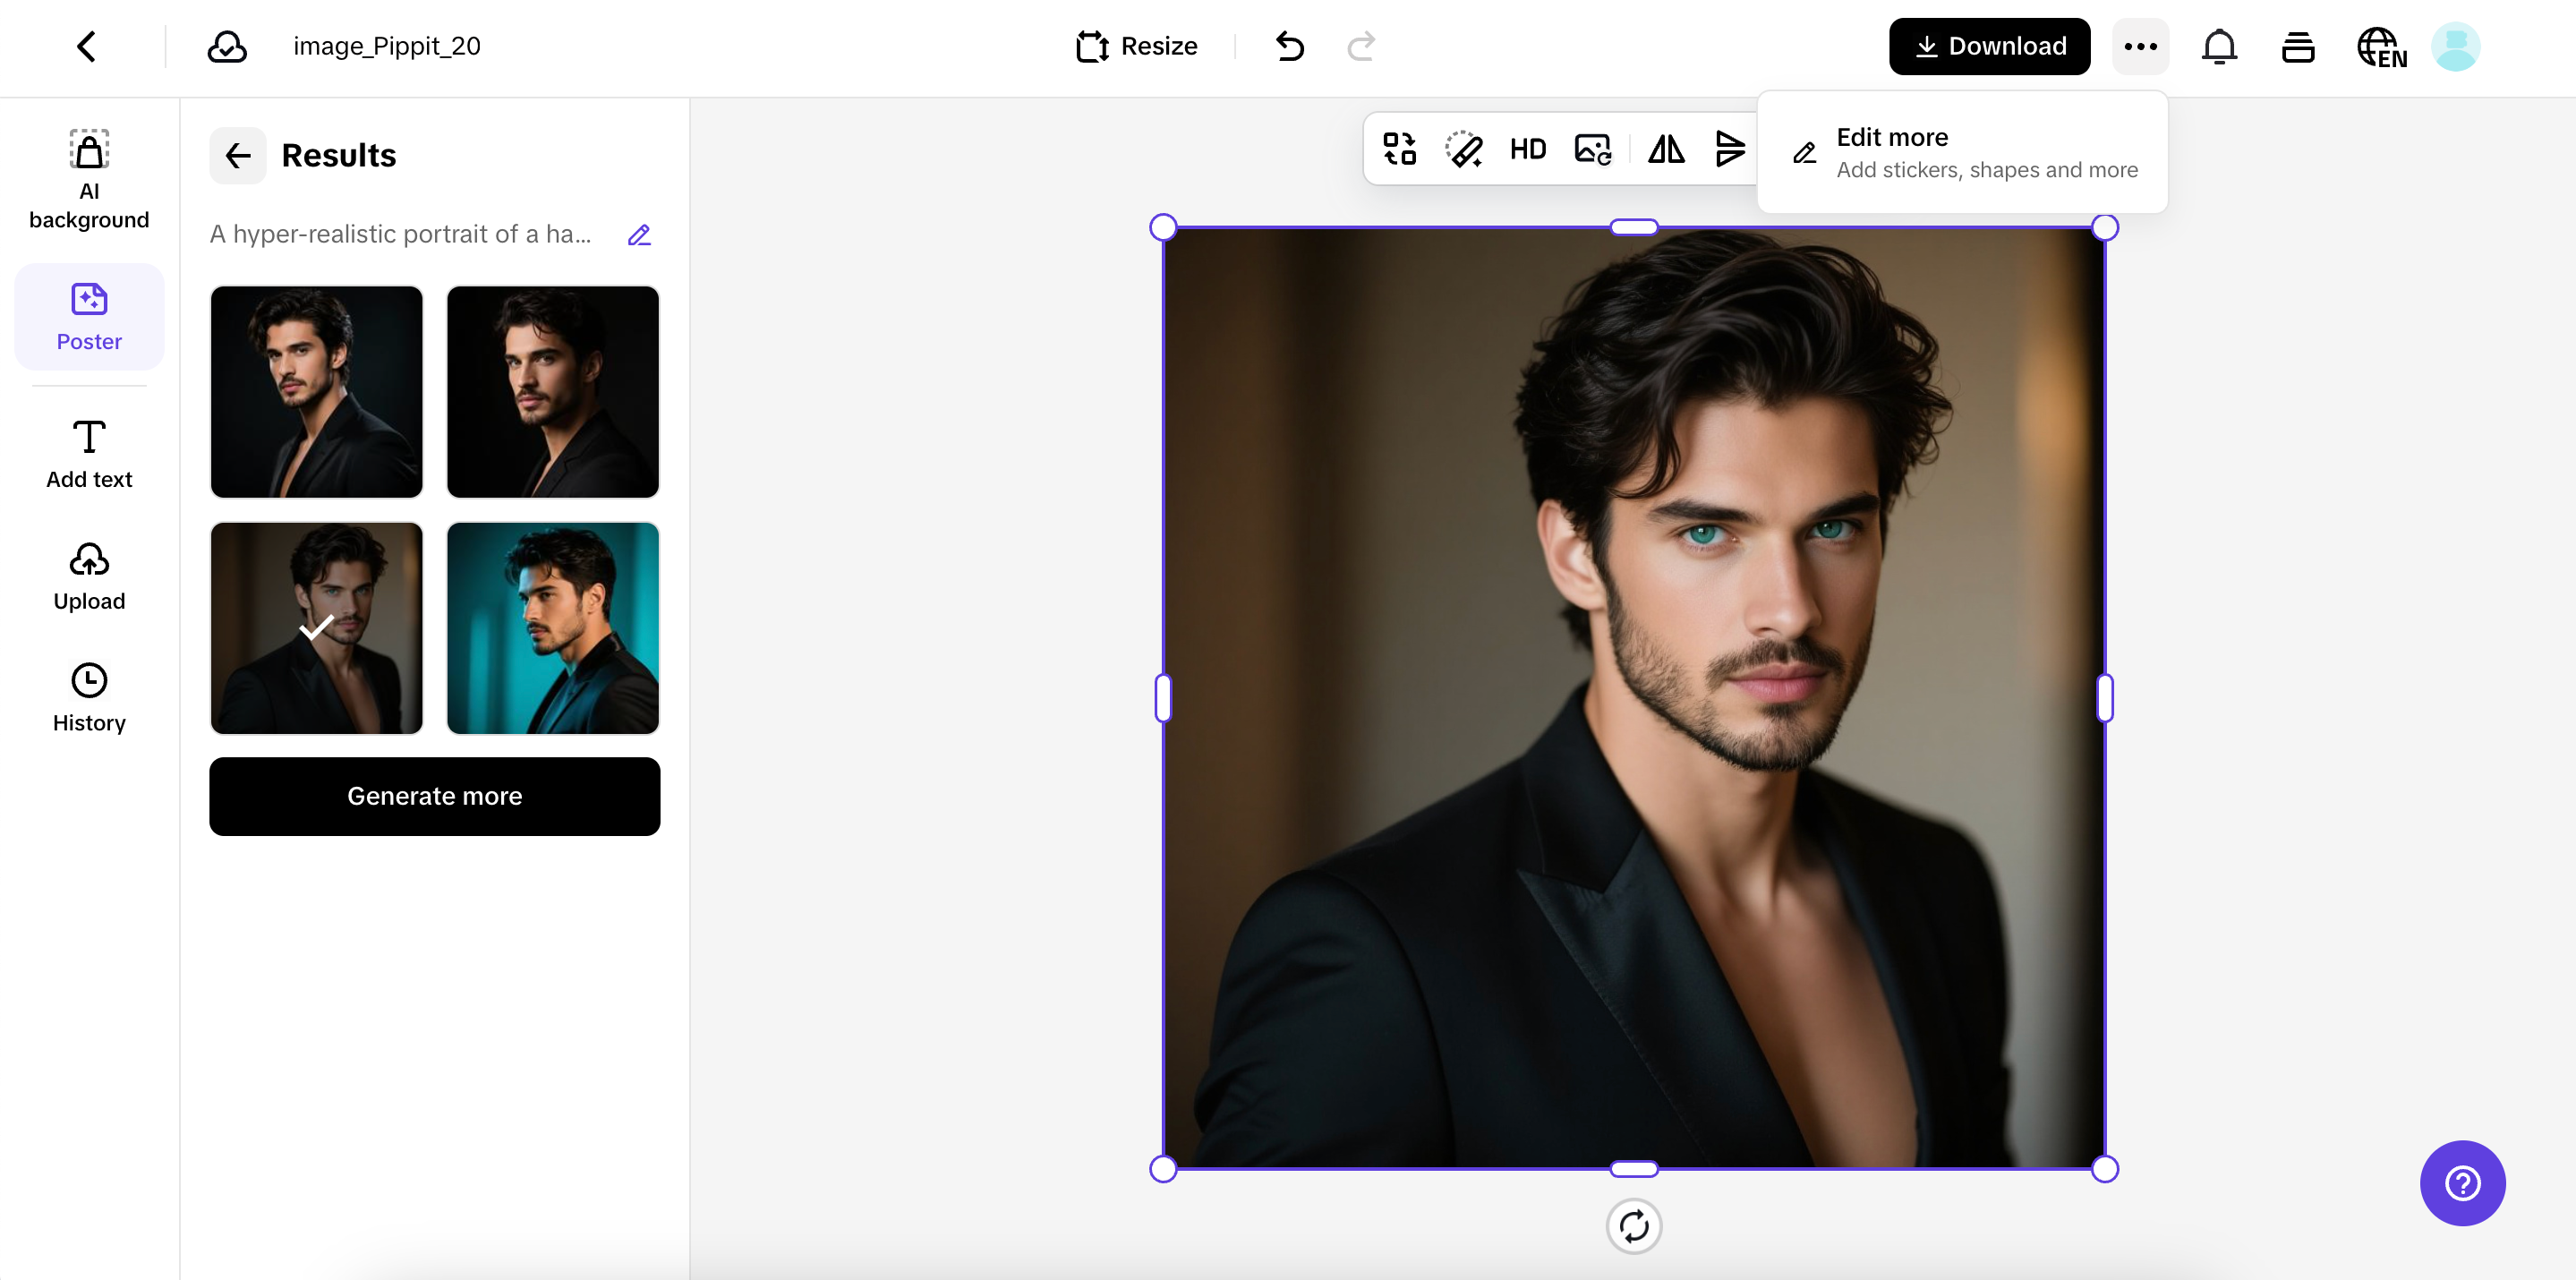Open the magic retouch tool

click(x=1464, y=148)
